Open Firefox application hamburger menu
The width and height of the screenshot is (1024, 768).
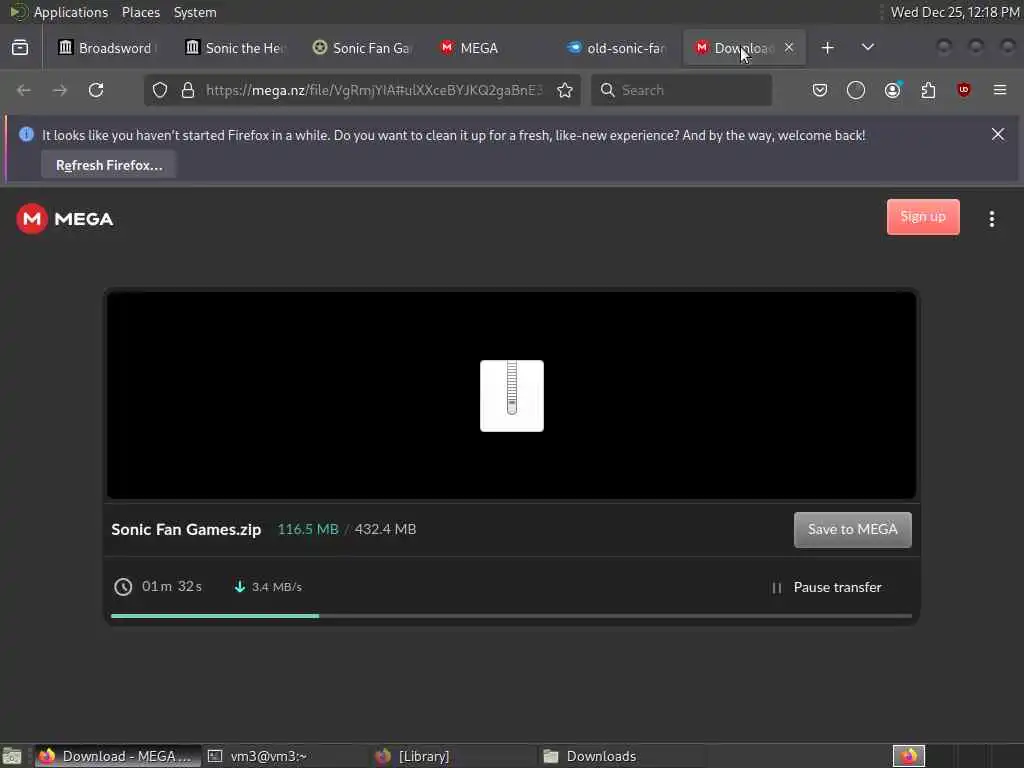pyautogui.click(x=1000, y=90)
